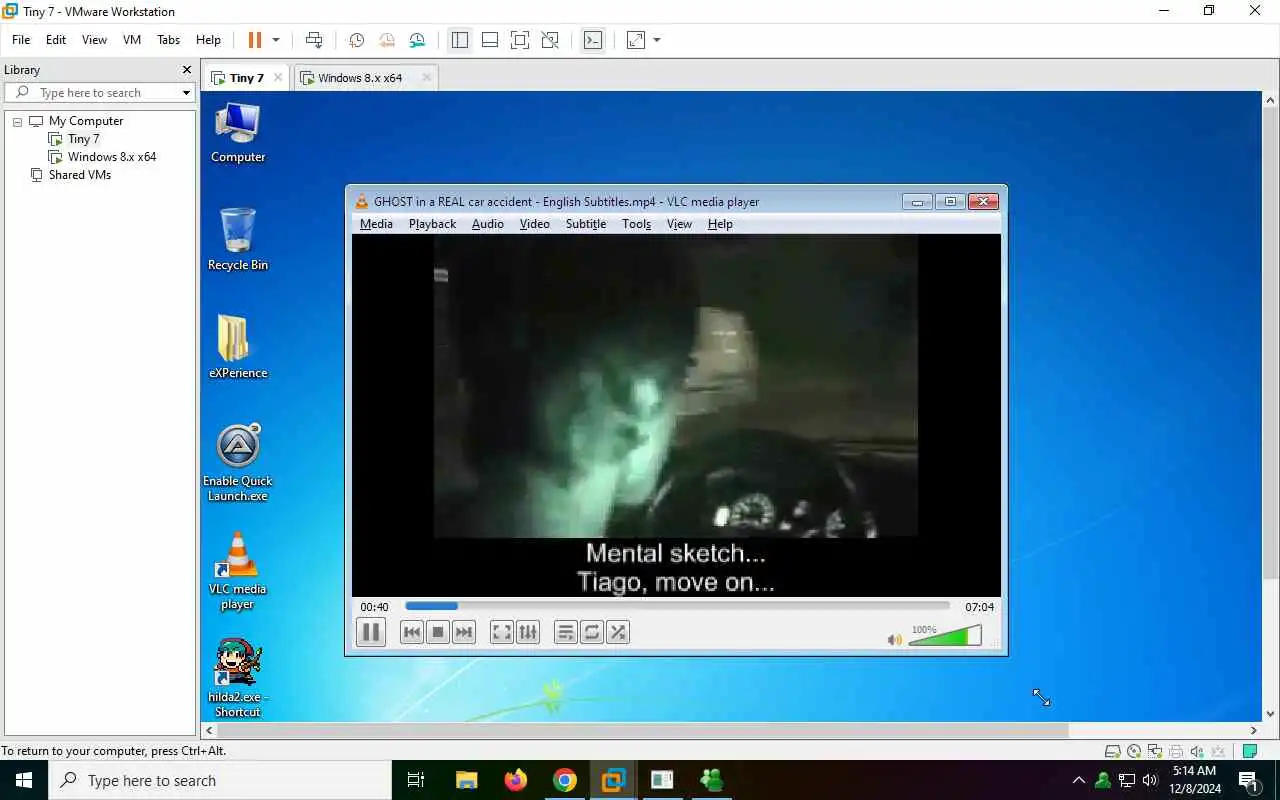Open VMware Edit menu
Viewport: 1280px width, 800px height.
click(x=56, y=40)
